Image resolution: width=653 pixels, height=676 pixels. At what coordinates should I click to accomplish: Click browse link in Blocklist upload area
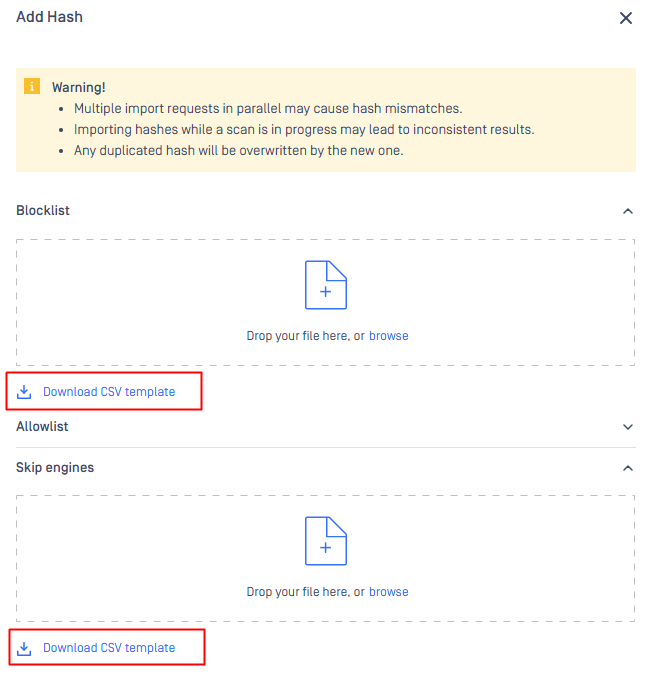(388, 336)
